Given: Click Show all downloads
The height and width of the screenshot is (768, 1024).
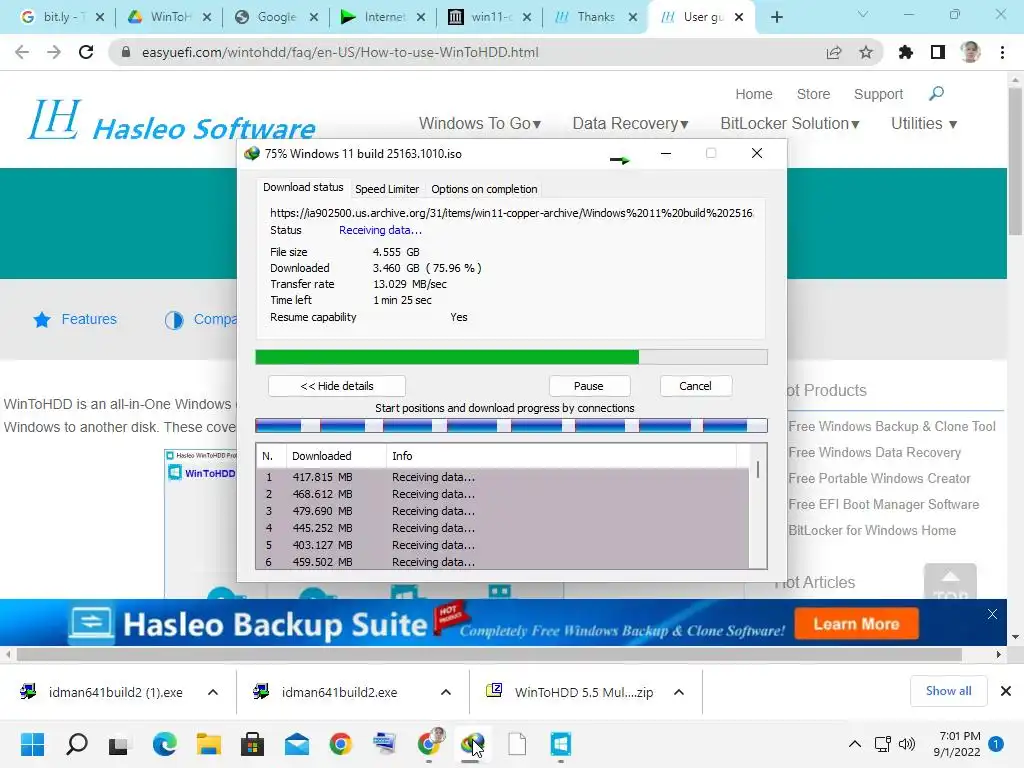Looking at the screenshot, I should [x=948, y=691].
